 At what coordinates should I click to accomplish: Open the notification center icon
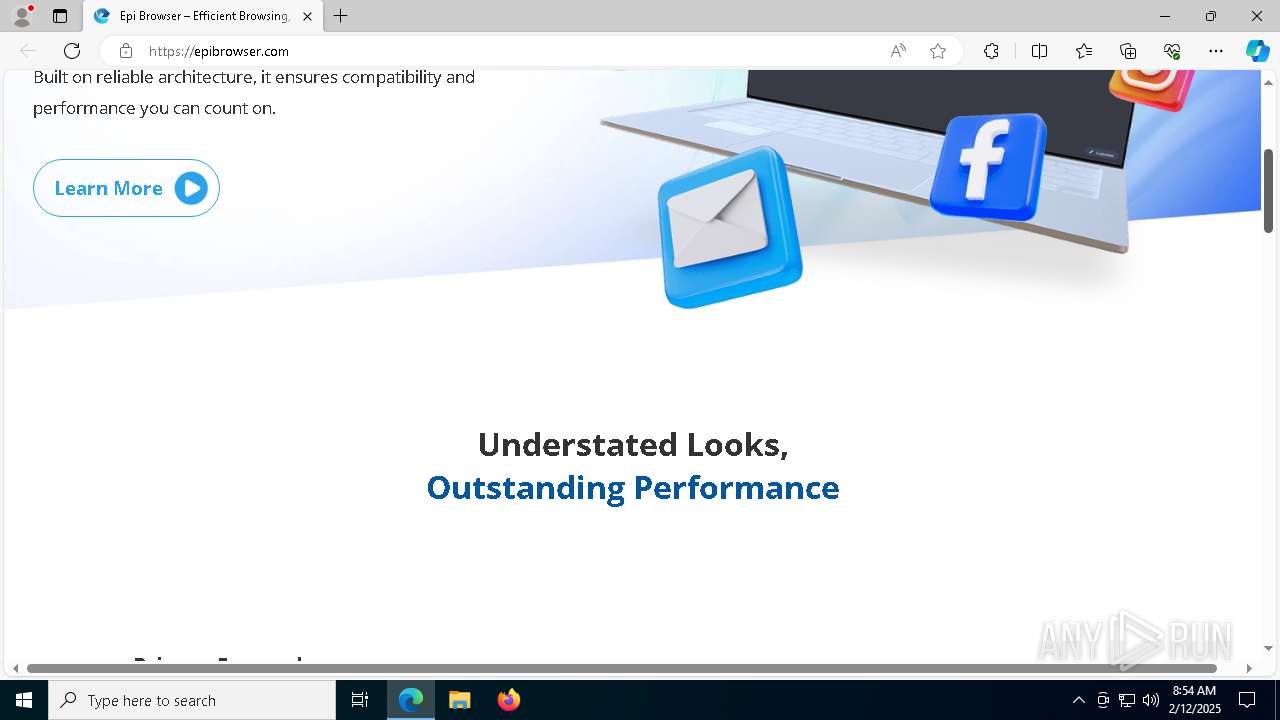(1247, 700)
